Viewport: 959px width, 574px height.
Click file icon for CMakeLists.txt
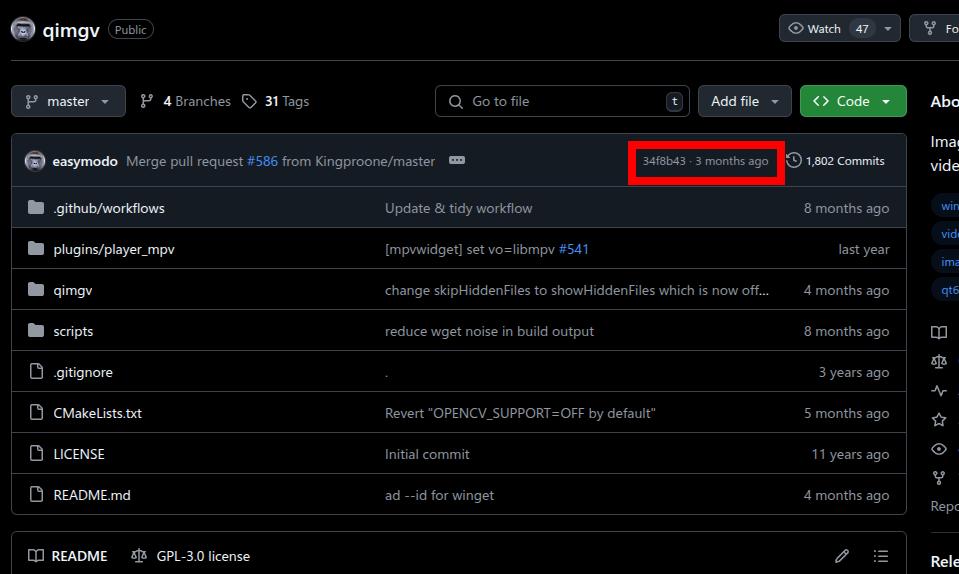point(36,413)
